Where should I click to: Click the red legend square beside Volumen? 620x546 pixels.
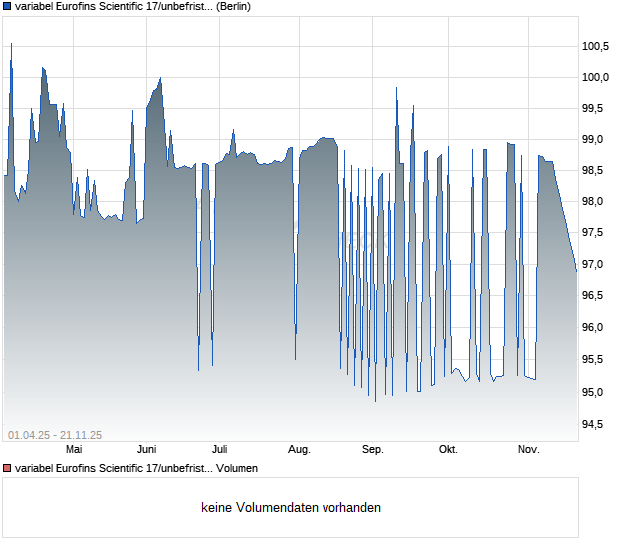(x=7, y=468)
